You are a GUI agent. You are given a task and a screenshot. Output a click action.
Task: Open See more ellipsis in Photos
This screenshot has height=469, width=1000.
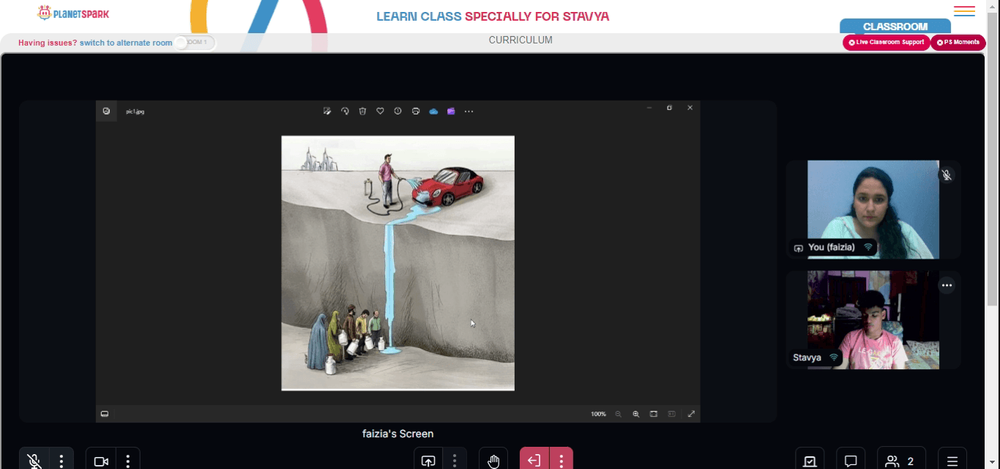(469, 111)
